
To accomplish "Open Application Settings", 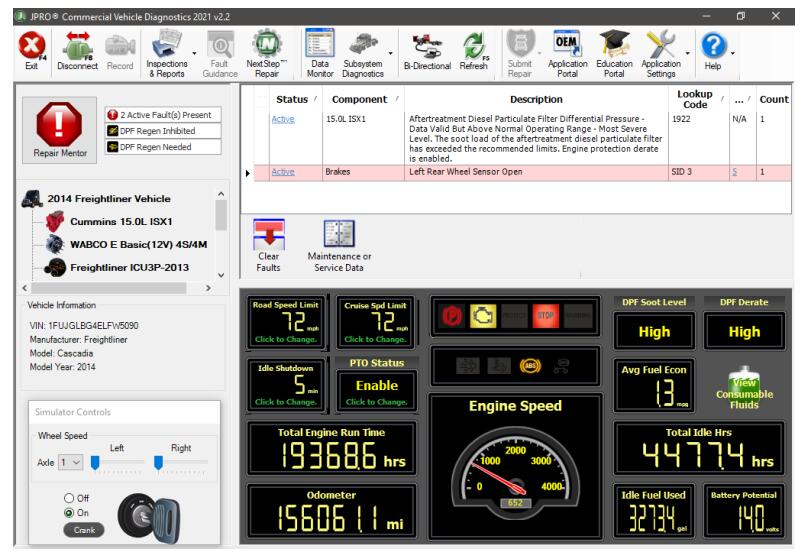I will [x=661, y=54].
